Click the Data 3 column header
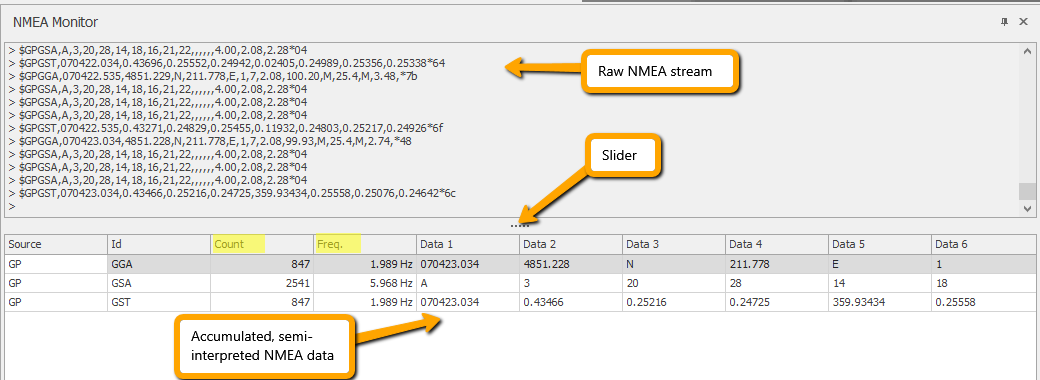 tap(674, 244)
